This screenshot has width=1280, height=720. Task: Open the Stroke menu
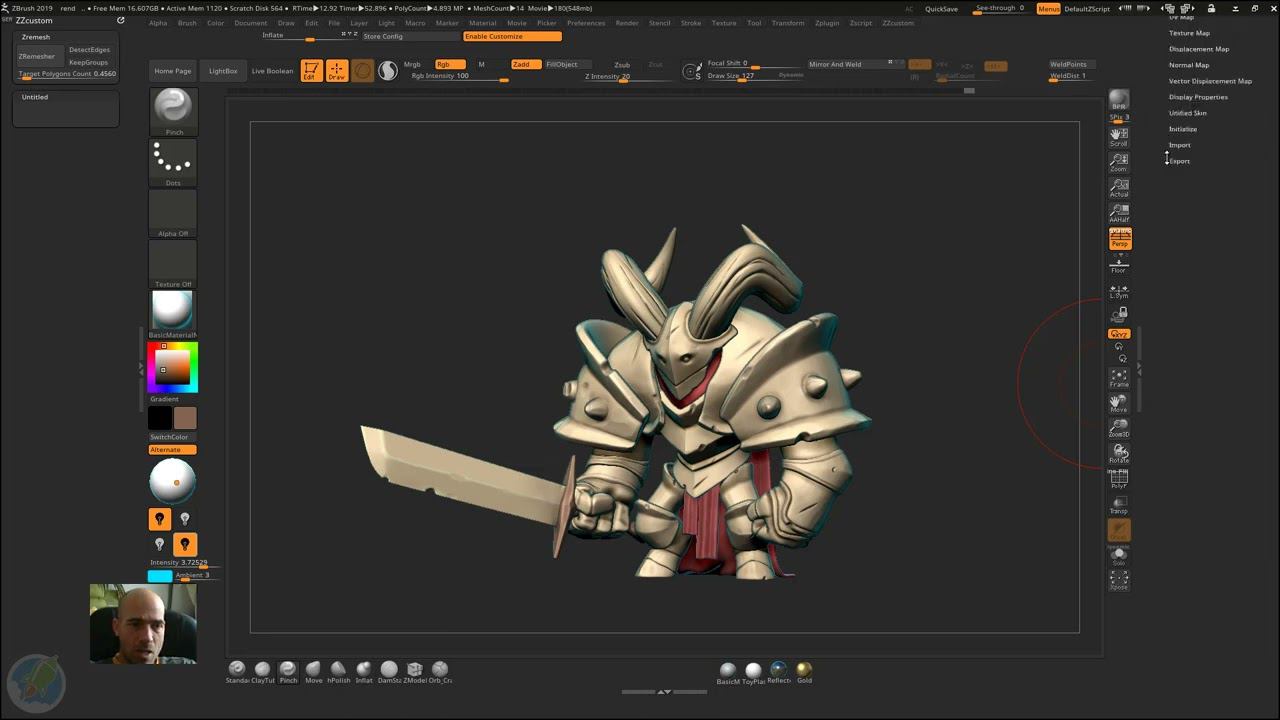pyautogui.click(x=690, y=23)
